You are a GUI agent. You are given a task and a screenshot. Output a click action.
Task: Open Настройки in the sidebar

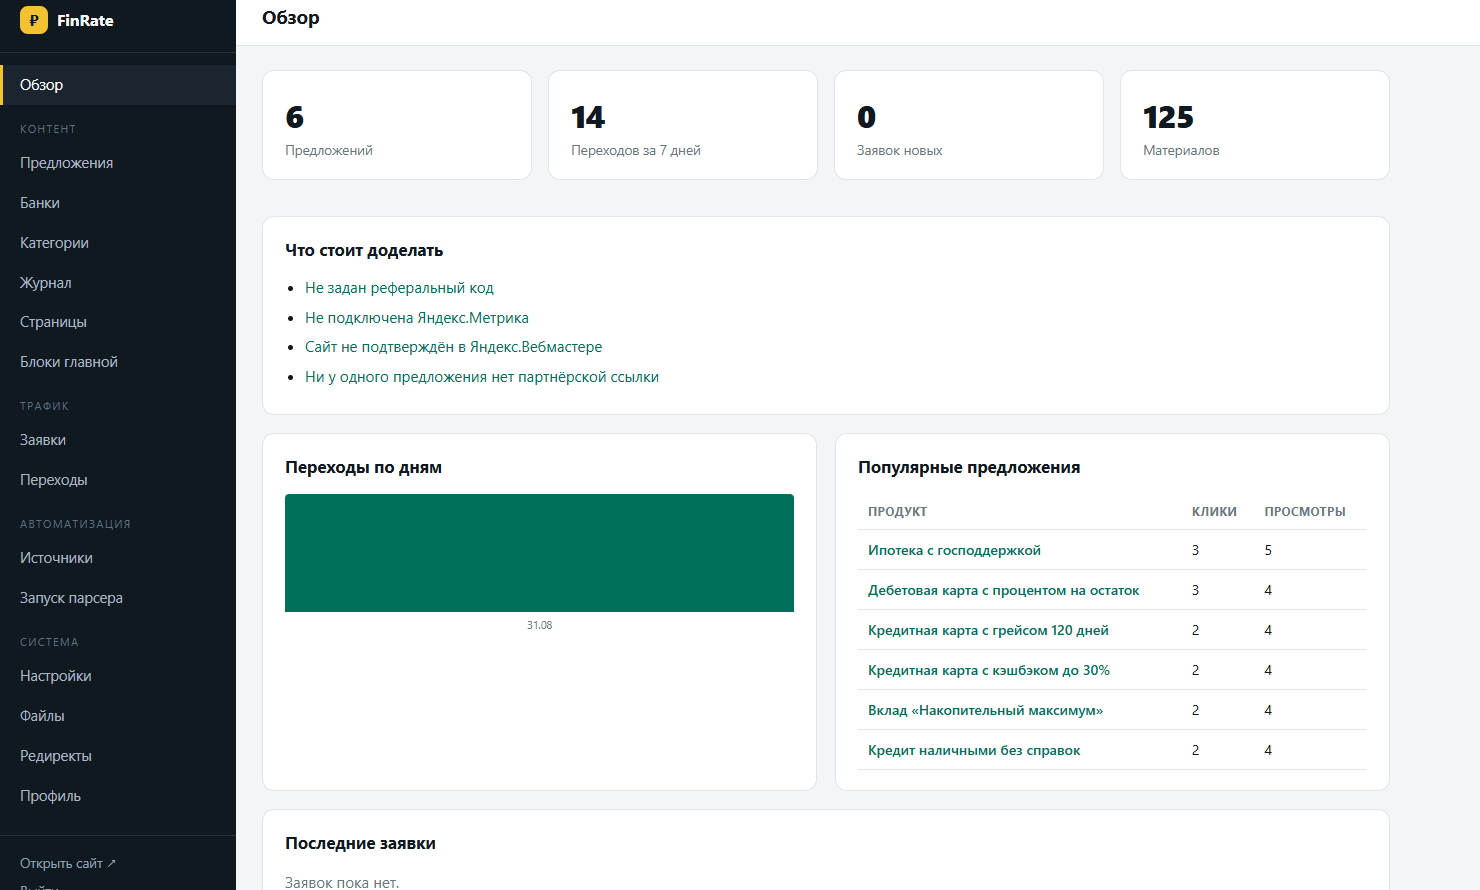[x=118, y=676]
